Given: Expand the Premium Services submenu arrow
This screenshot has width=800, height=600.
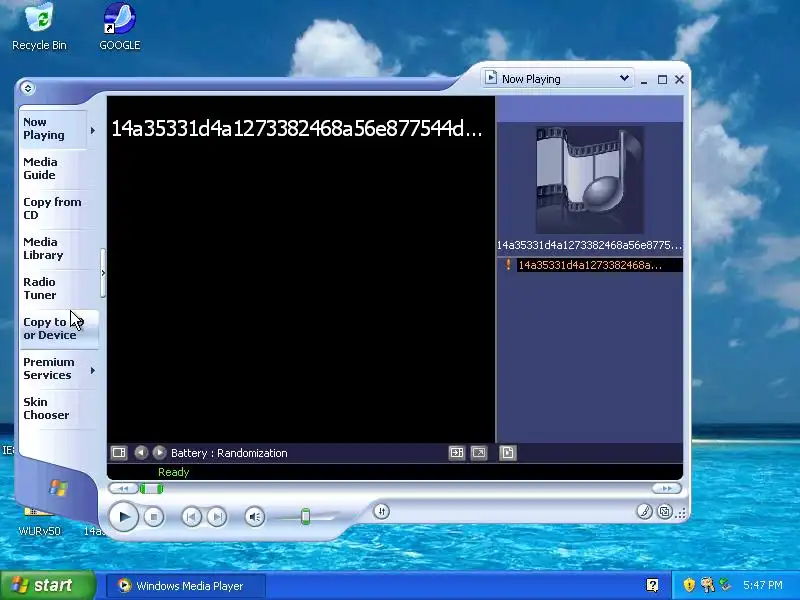Looking at the screenshot, I should tap(93, 370).
